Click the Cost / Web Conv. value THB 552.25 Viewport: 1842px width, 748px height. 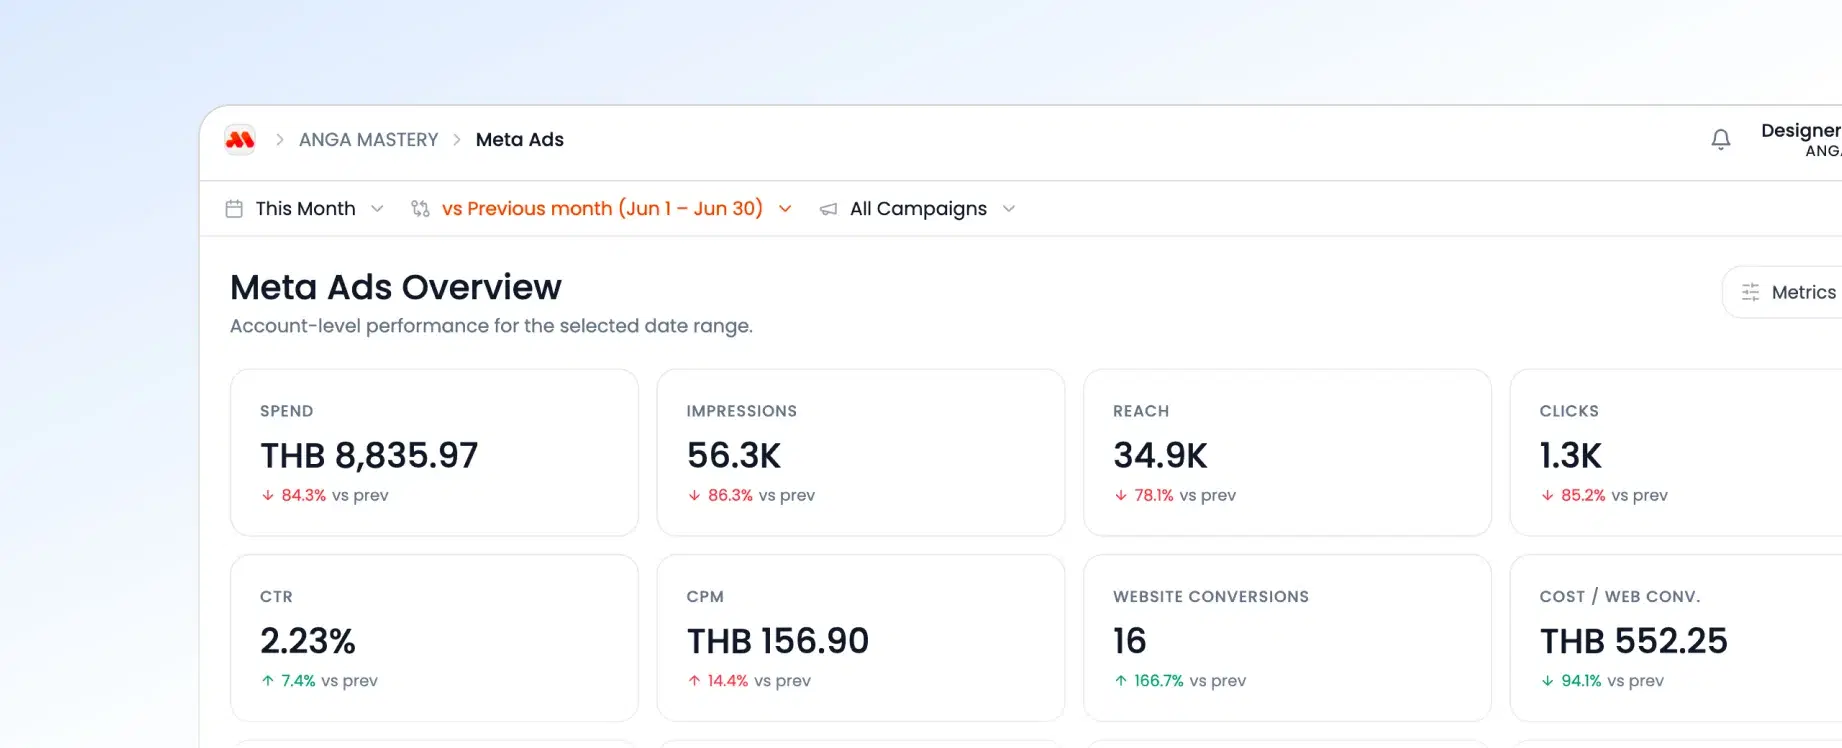pyautogui.click(x=1634, y=641)
